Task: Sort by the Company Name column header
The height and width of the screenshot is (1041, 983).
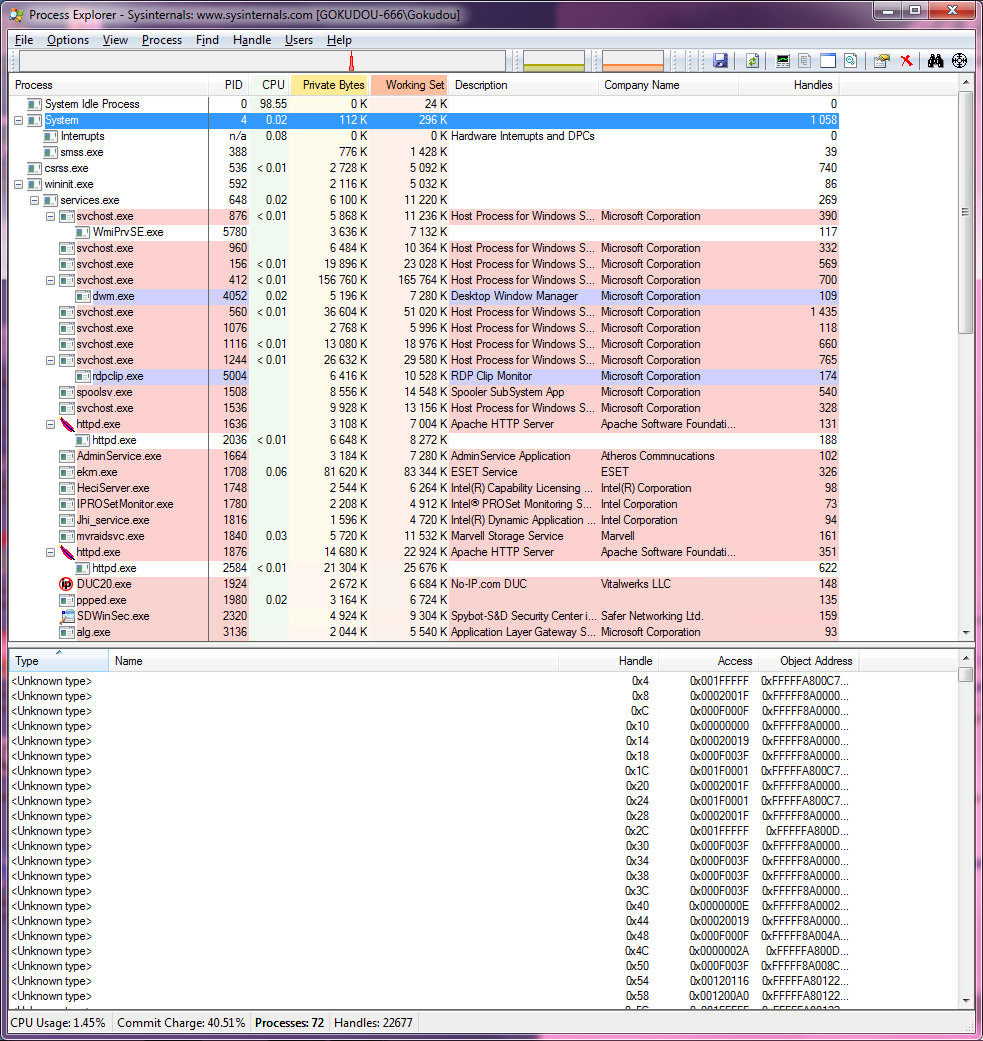Action: pos(668,85)
